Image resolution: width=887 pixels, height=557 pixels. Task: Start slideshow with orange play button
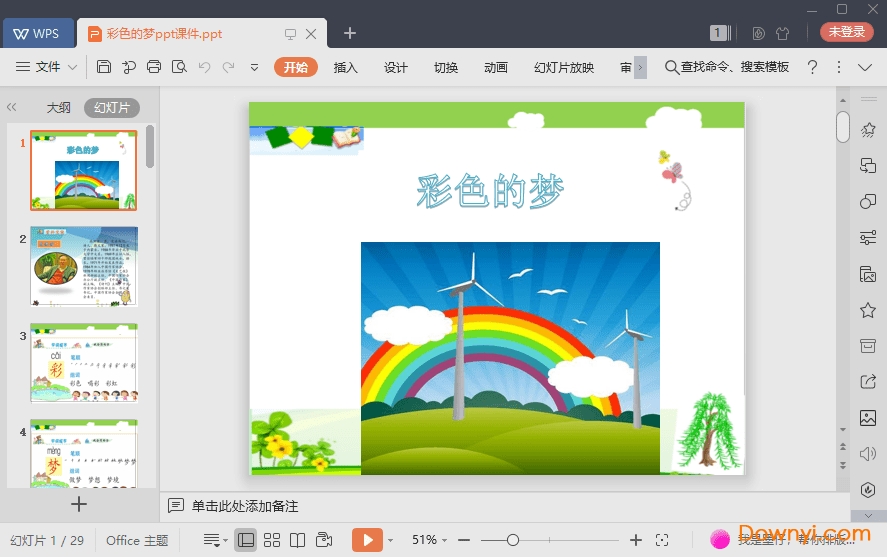[x=367, y=540]
